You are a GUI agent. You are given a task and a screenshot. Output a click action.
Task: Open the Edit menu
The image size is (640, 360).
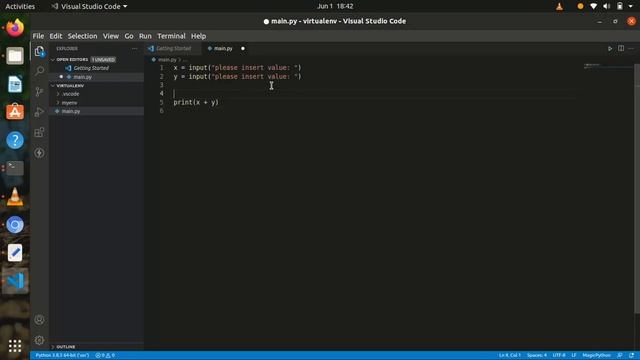click(56, 36)
